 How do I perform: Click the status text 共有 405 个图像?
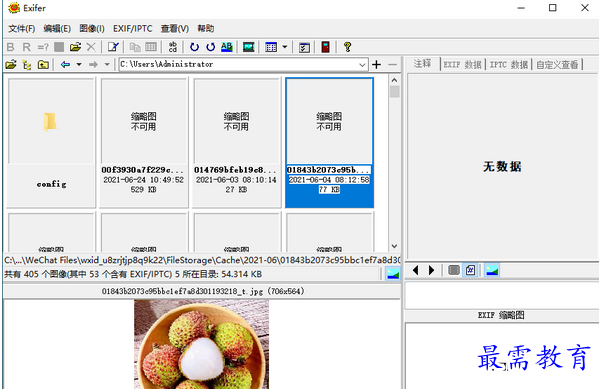point(51,274)
